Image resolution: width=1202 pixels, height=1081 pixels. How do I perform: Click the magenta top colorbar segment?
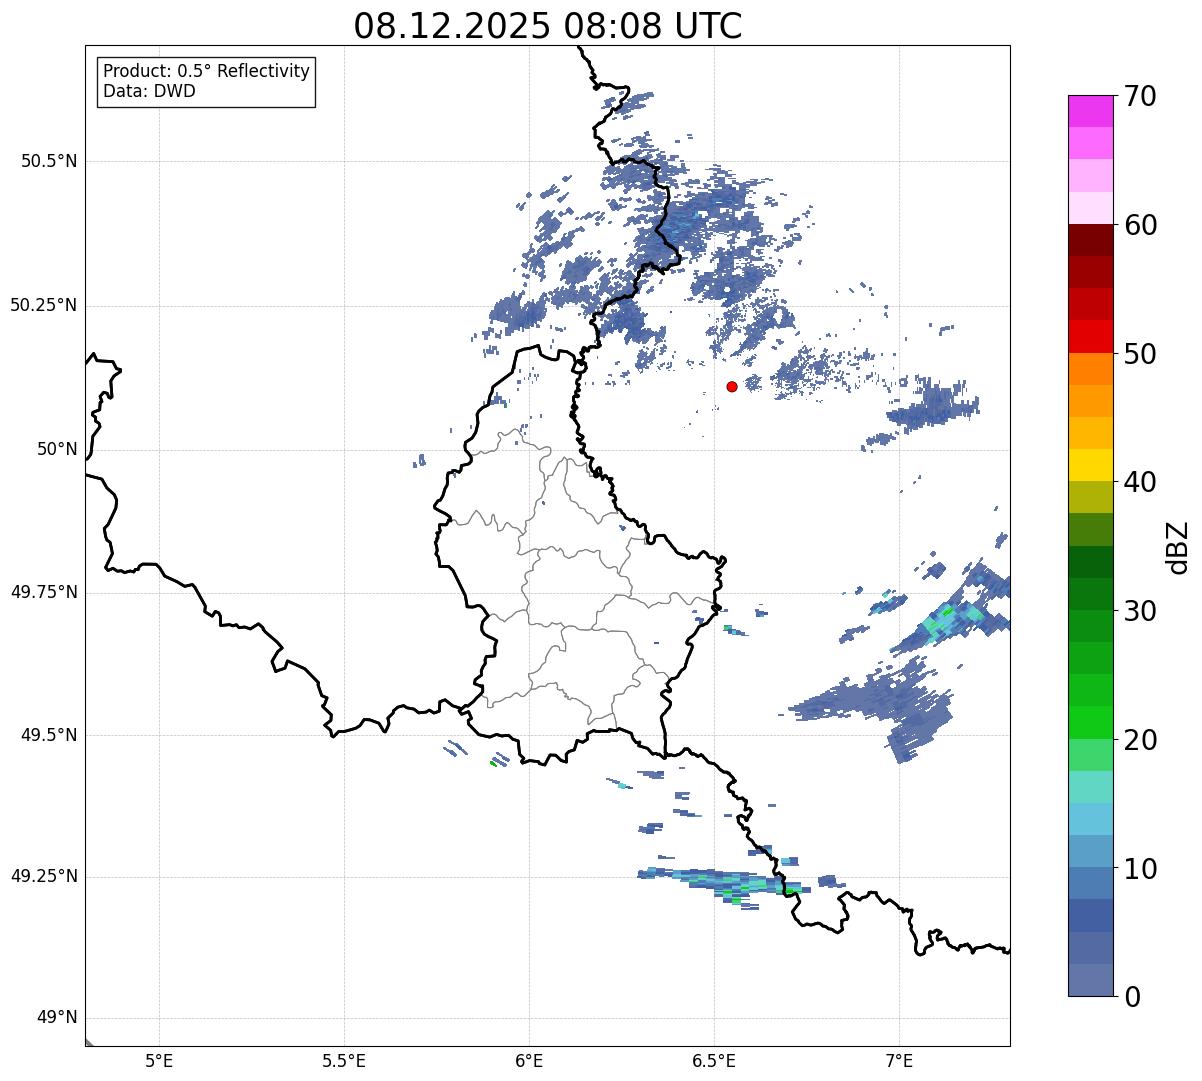(x=1091, y=111)
